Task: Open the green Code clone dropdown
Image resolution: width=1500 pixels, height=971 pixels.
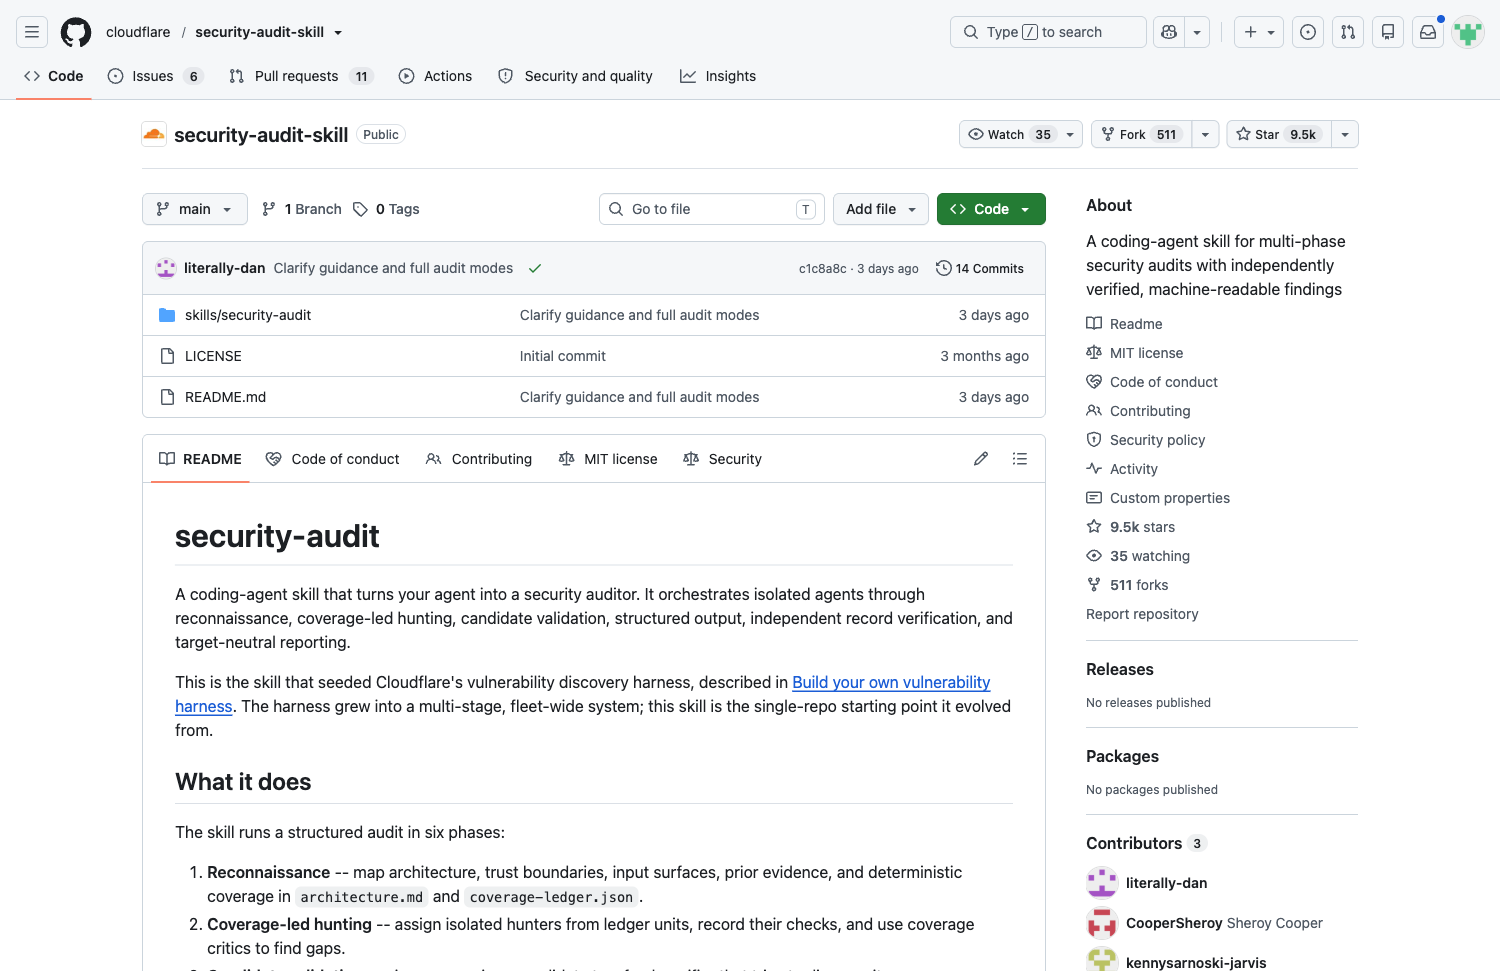Action: [991, 209]
